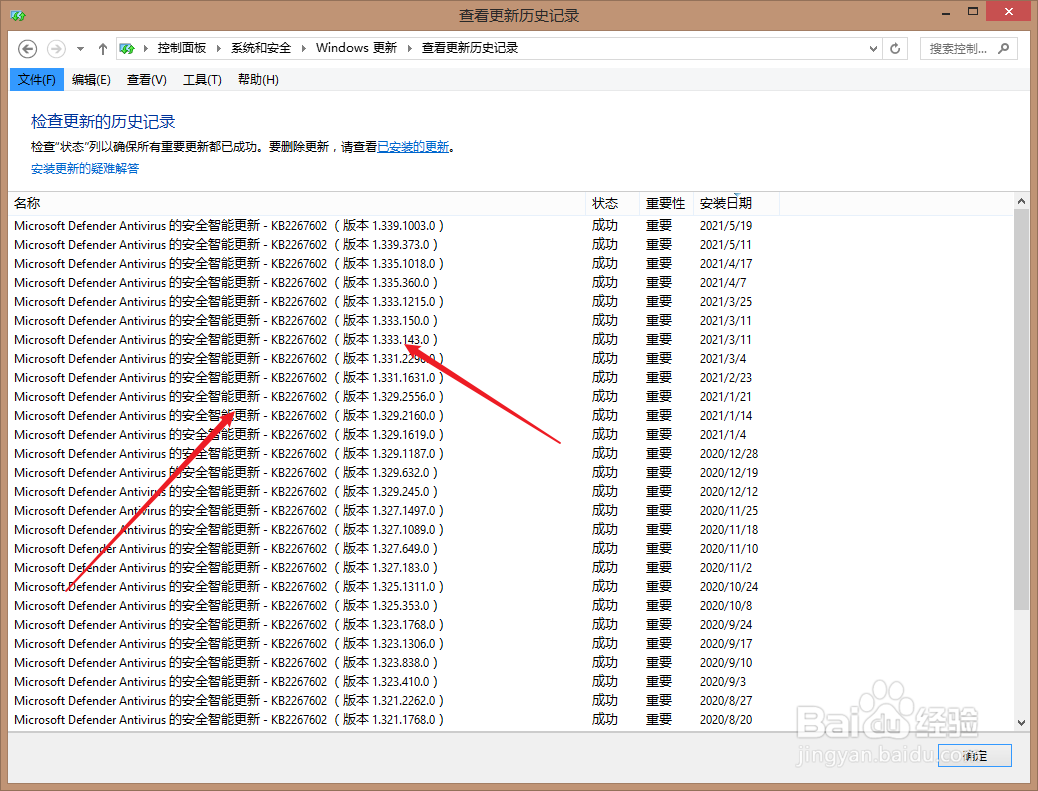Open the 编辑(E) menu

pos(91,80)
